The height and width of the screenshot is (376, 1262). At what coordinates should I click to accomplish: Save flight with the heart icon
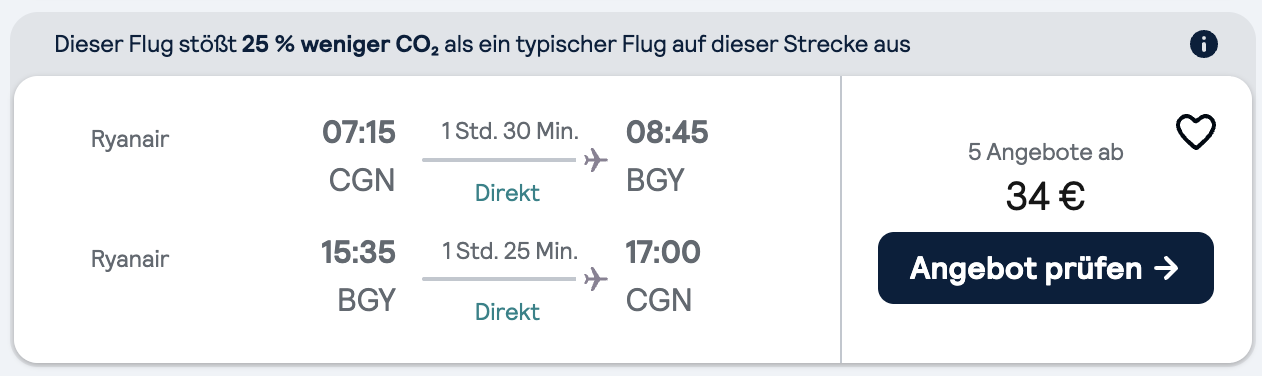(1195, 134)
